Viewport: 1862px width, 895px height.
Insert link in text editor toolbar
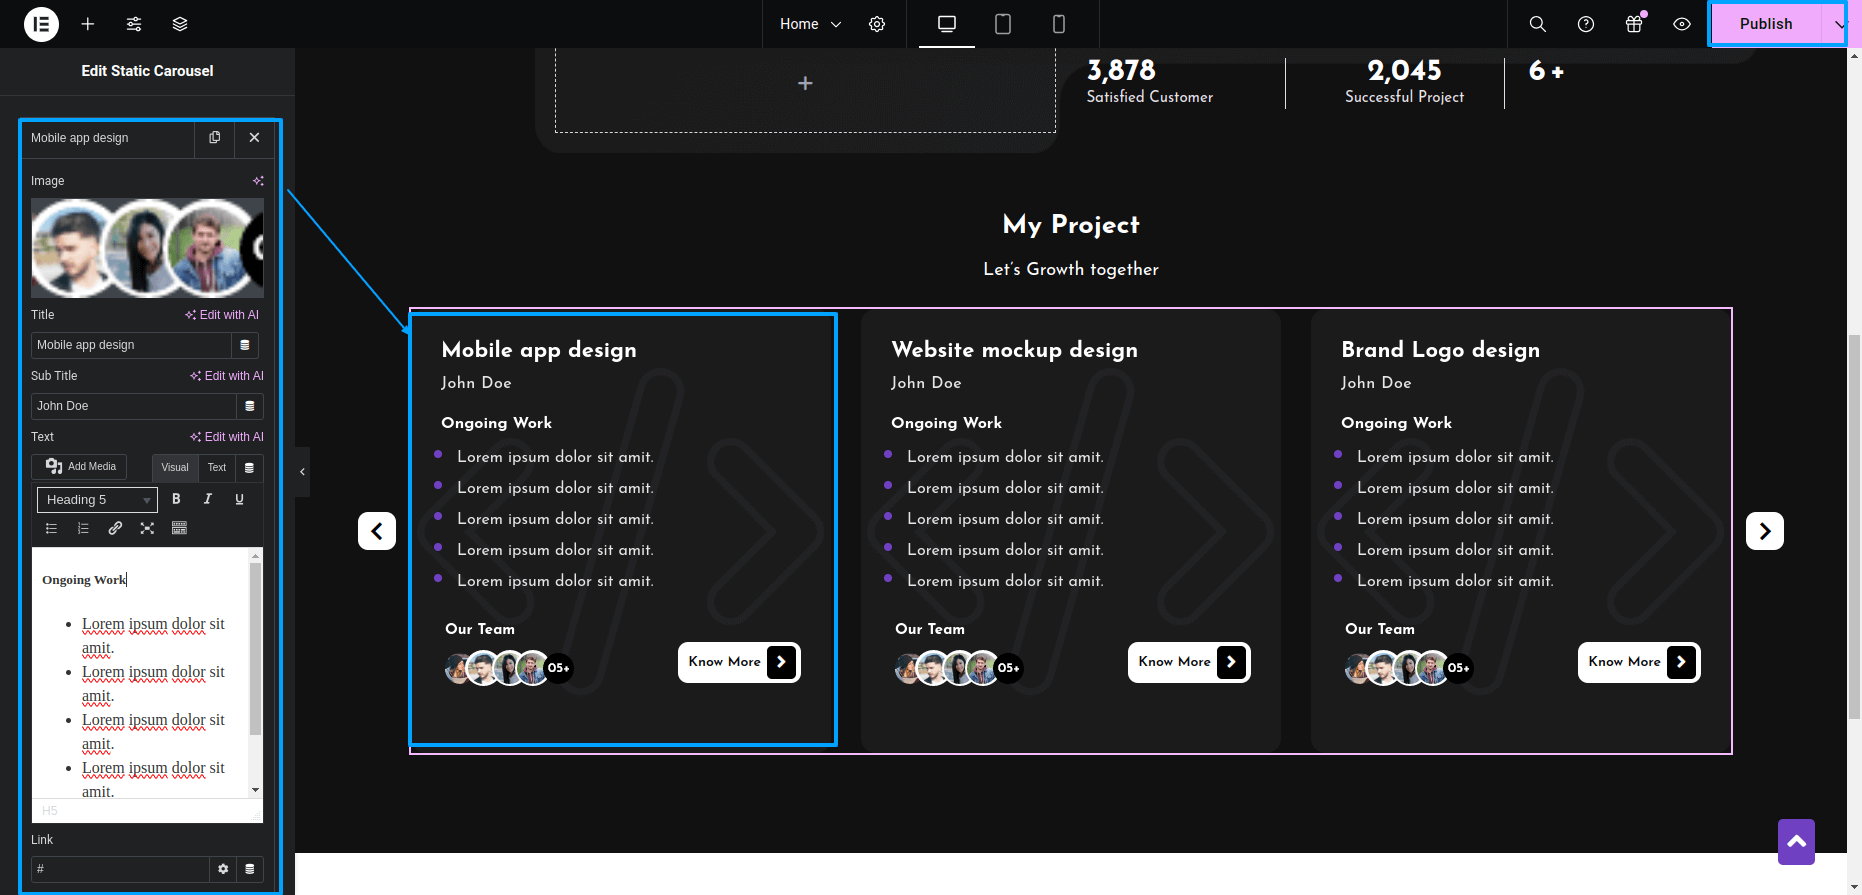(x=115, y=528)
